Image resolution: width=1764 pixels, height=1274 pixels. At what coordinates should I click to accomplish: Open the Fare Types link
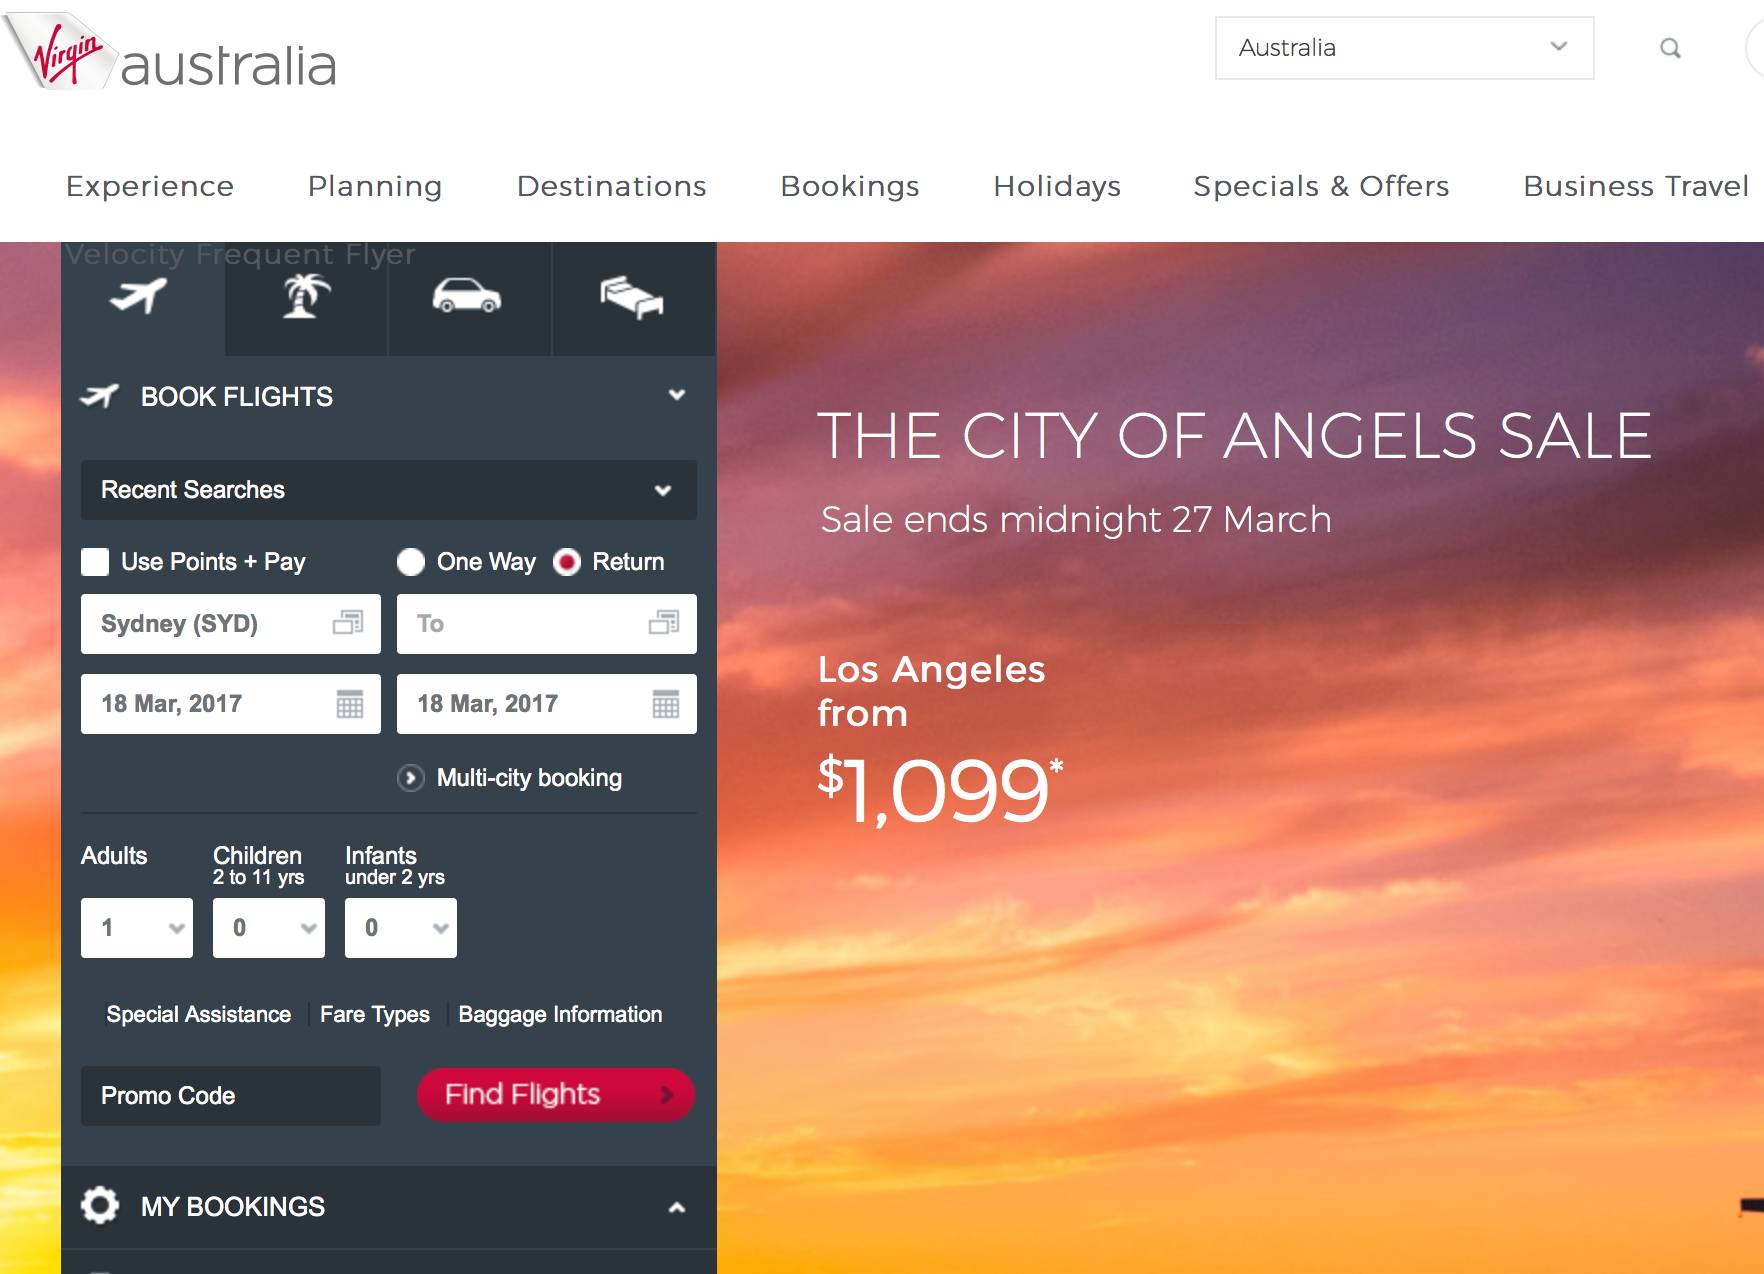375,1014
